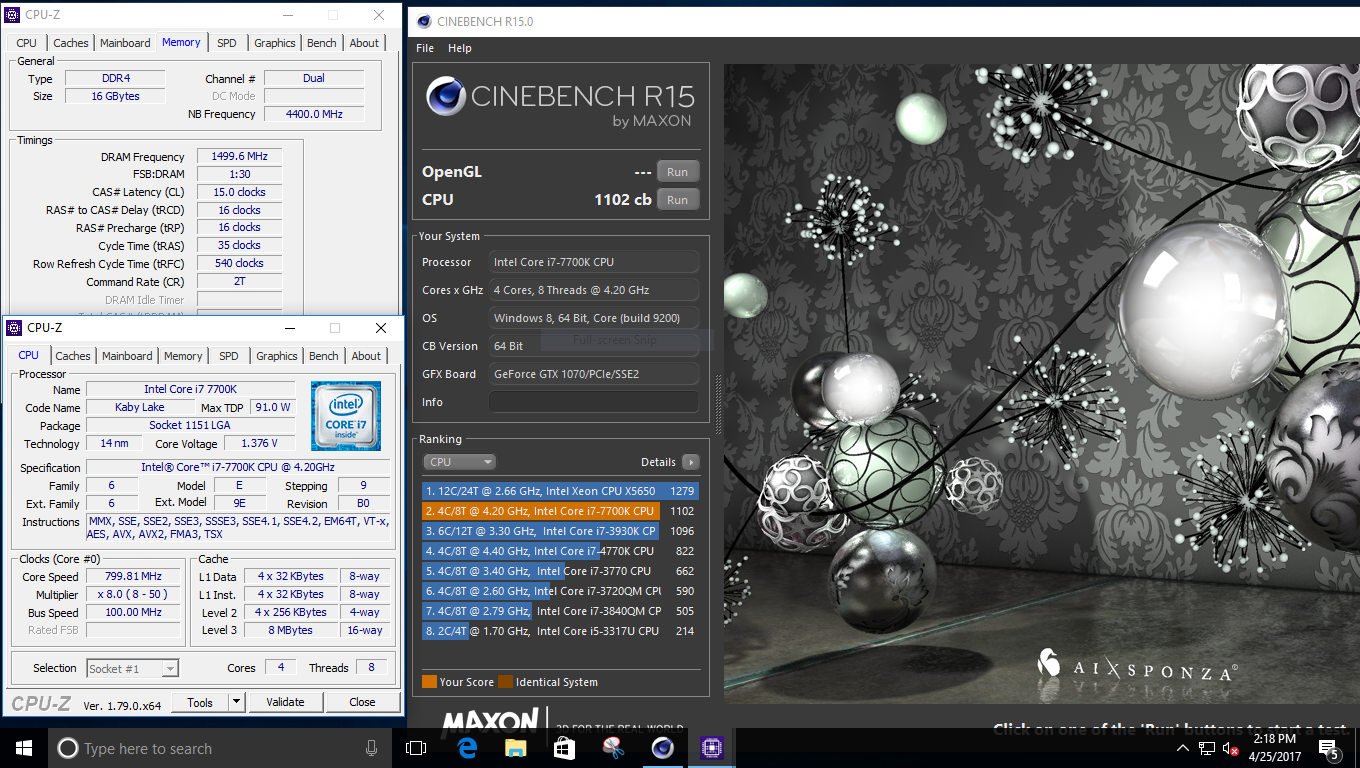Select the i7-3930K ranking row
The width and height of the screenshot is (1360, 768).
(560, 531)
